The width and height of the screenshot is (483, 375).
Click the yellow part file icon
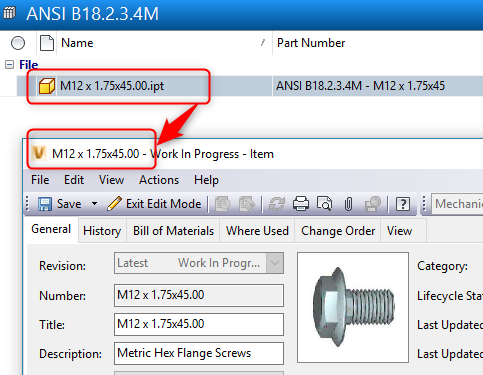pyautogui.click(x=47, y=86)
